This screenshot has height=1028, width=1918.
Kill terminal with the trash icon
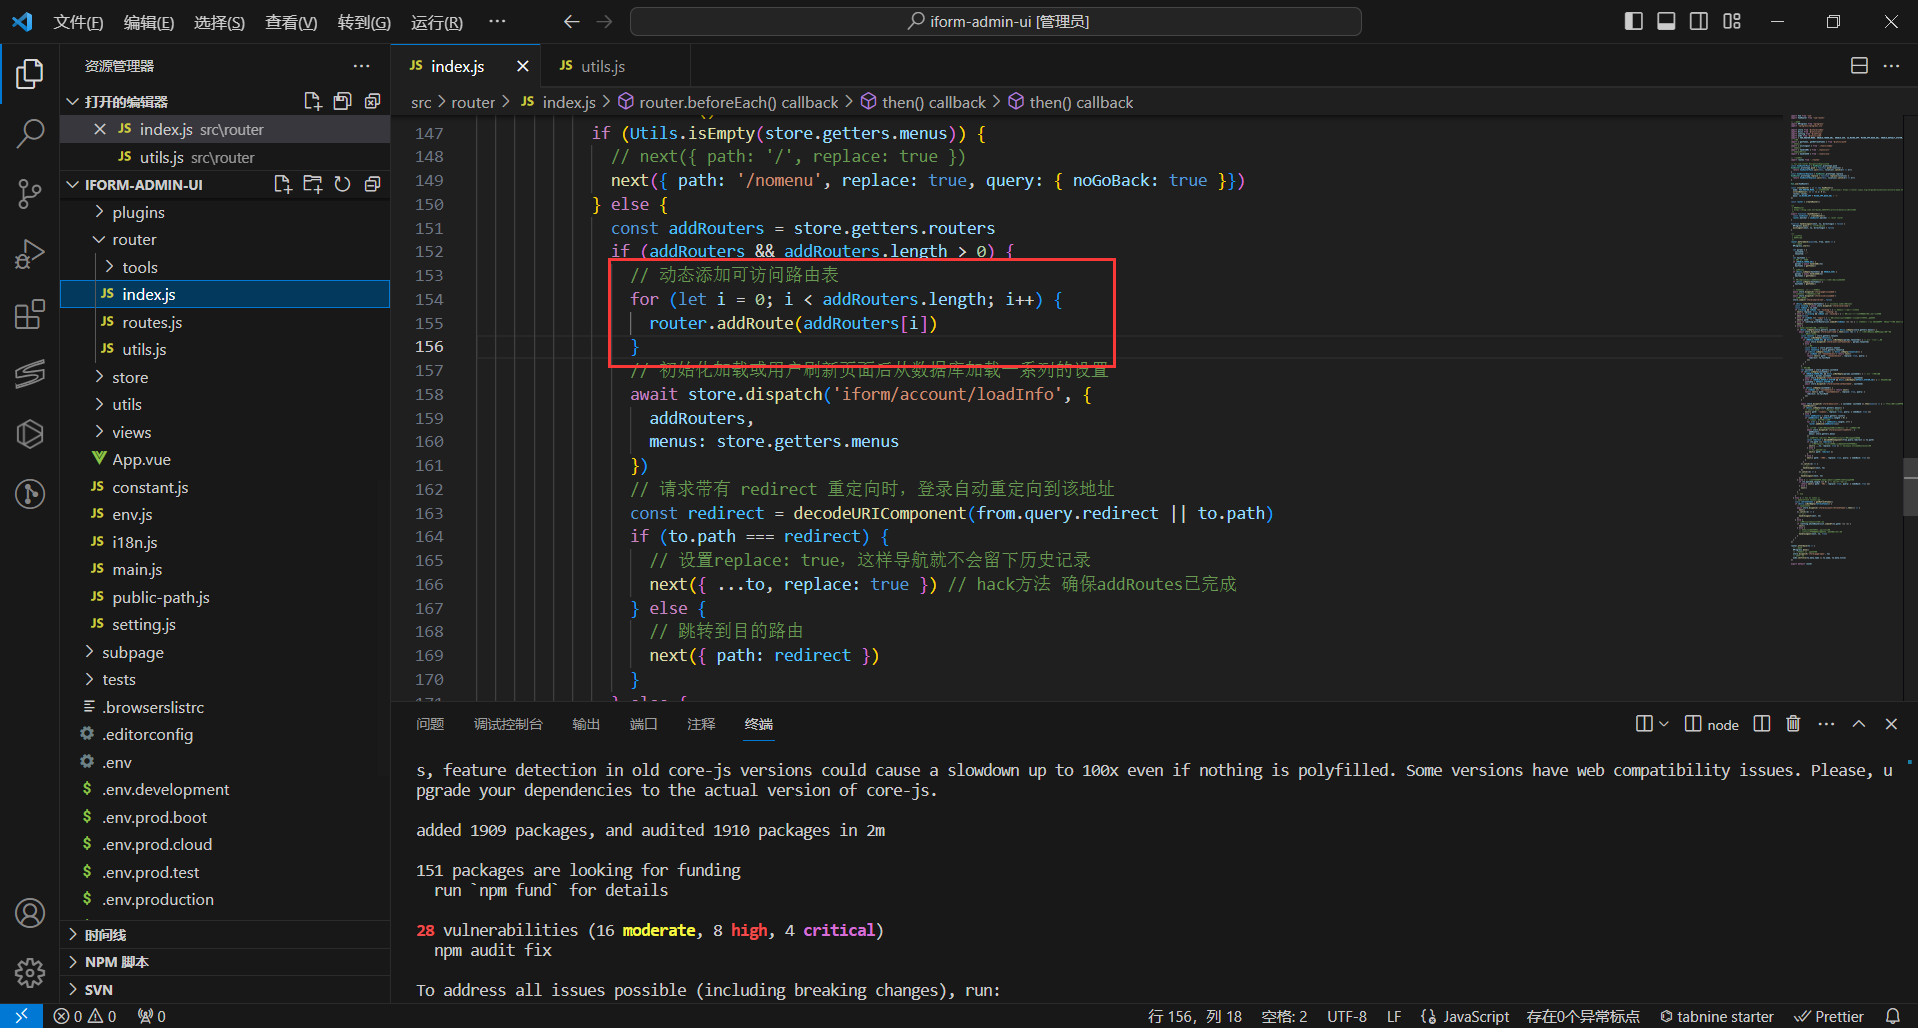(x=1793, y=724)
